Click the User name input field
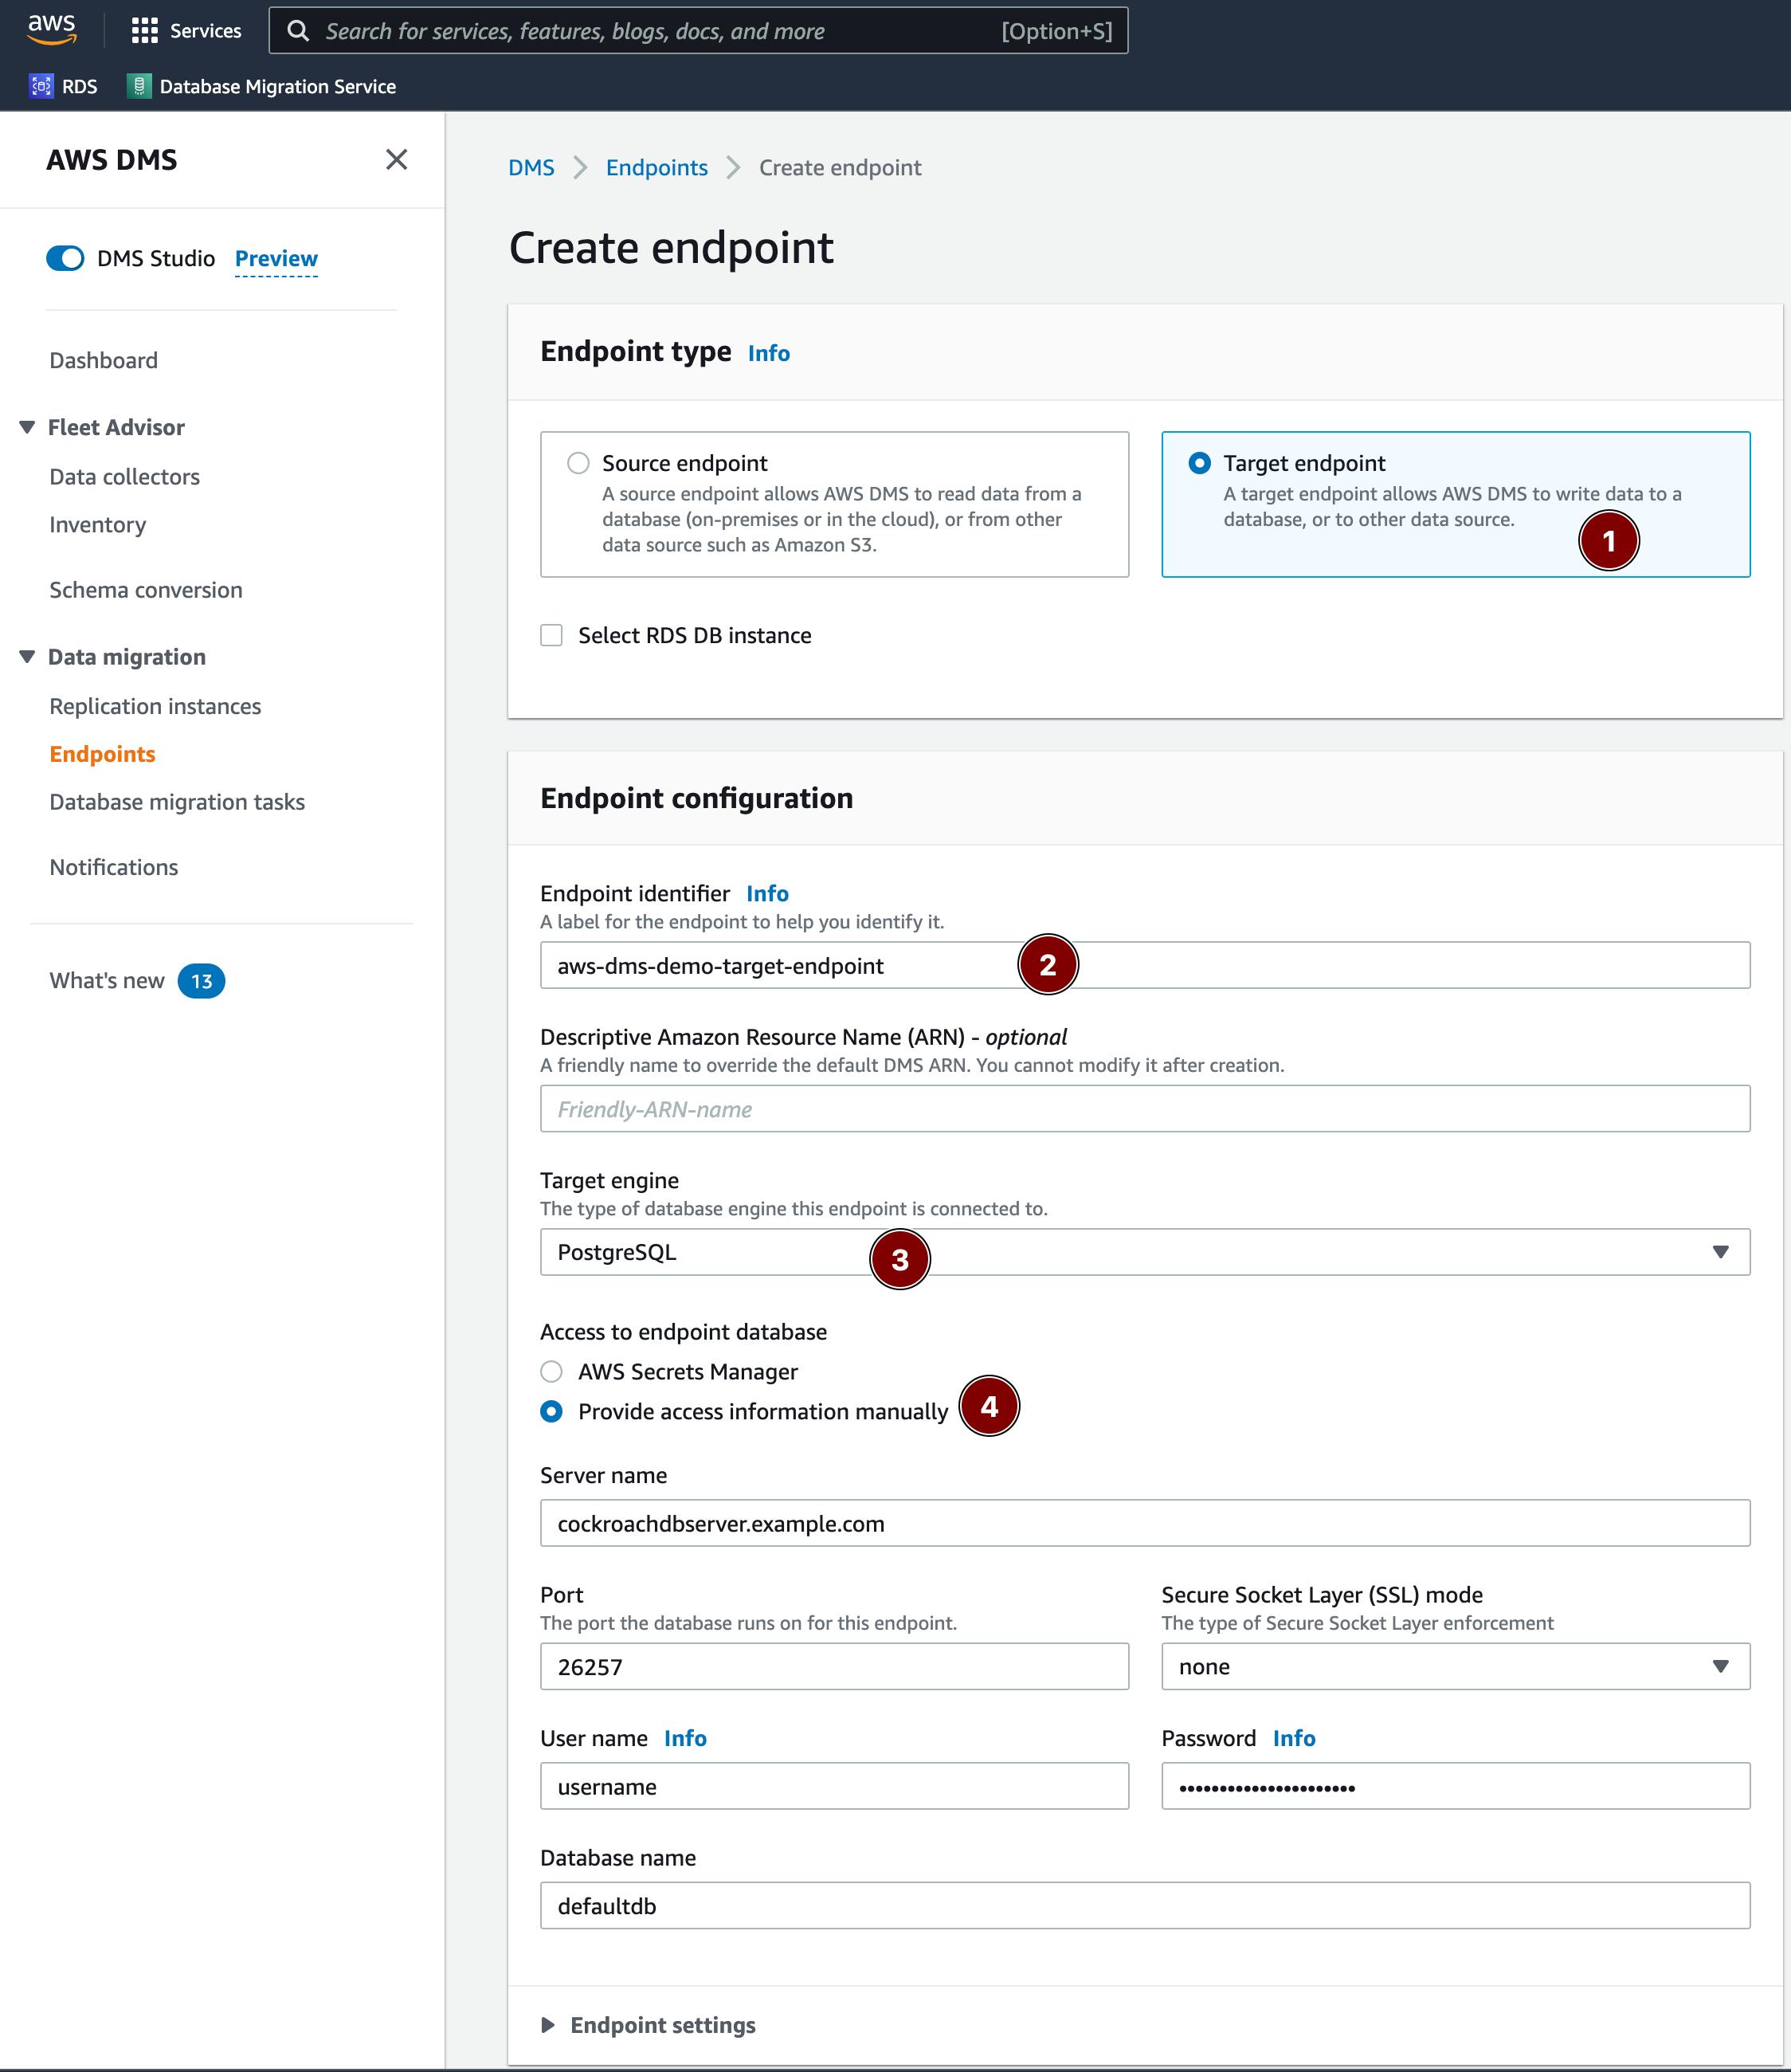Screen dimensions: 1791x2072 (x=835, y=1786)
